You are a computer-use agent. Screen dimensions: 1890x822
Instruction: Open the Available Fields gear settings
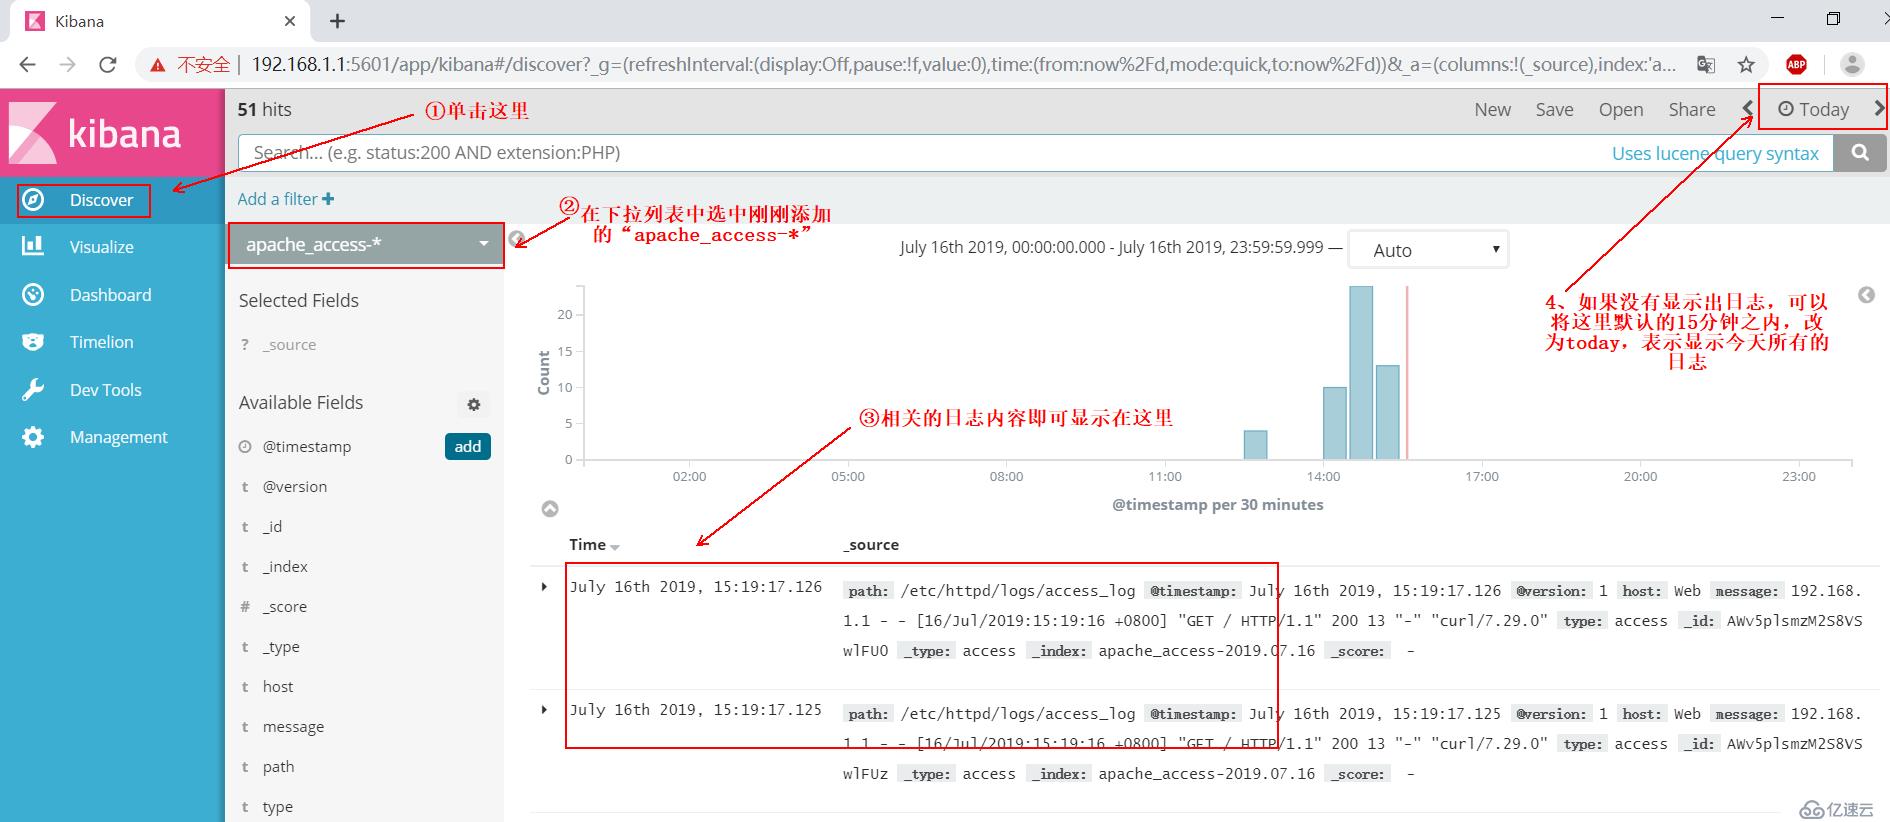click(x=474, y=404)
